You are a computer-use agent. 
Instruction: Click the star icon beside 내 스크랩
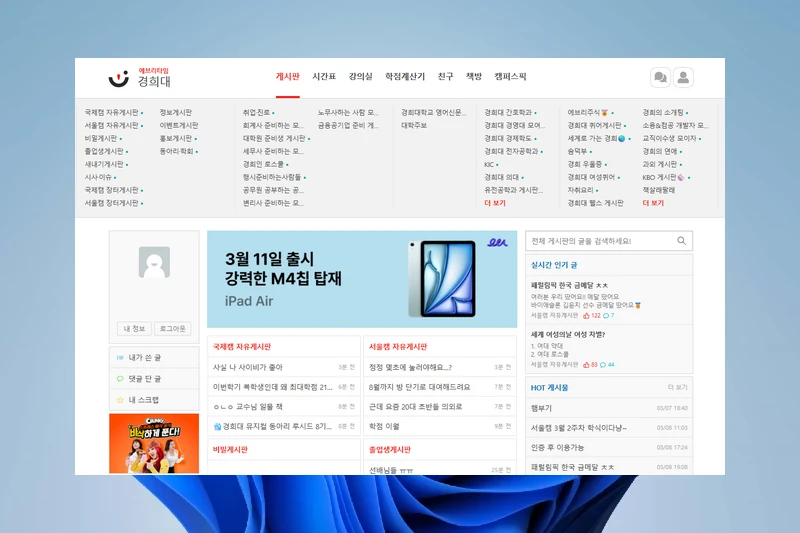(120, 400)
